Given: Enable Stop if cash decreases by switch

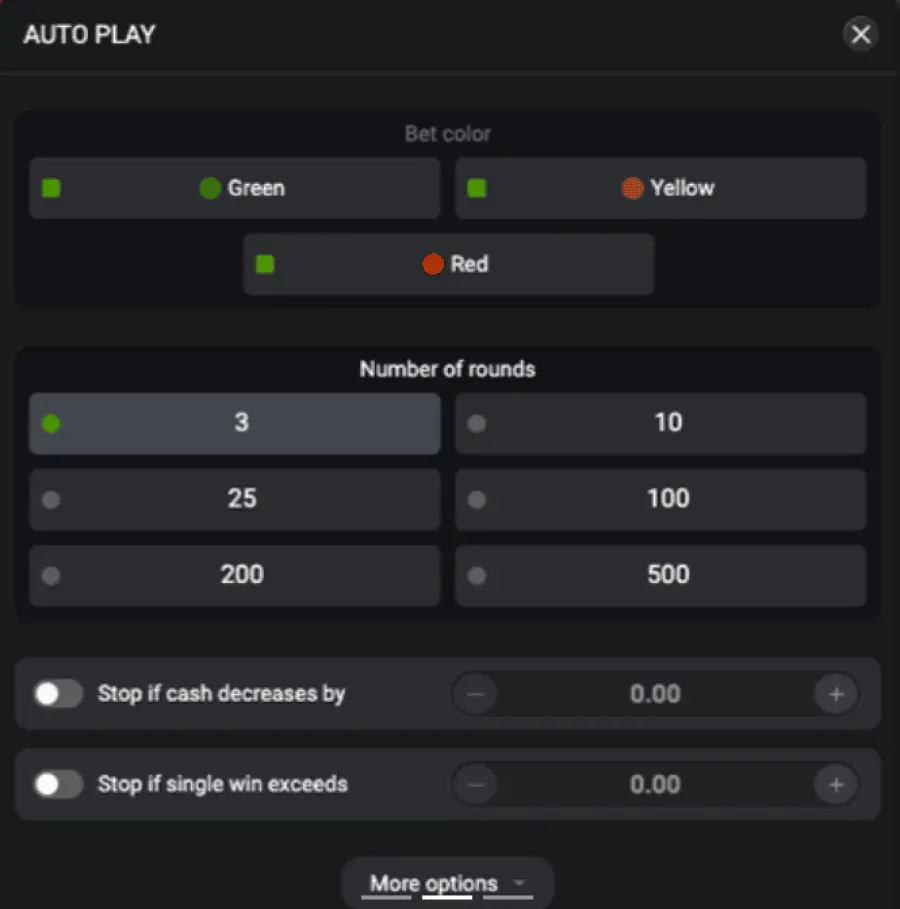Looking at the screenshot, I should 58,693.
